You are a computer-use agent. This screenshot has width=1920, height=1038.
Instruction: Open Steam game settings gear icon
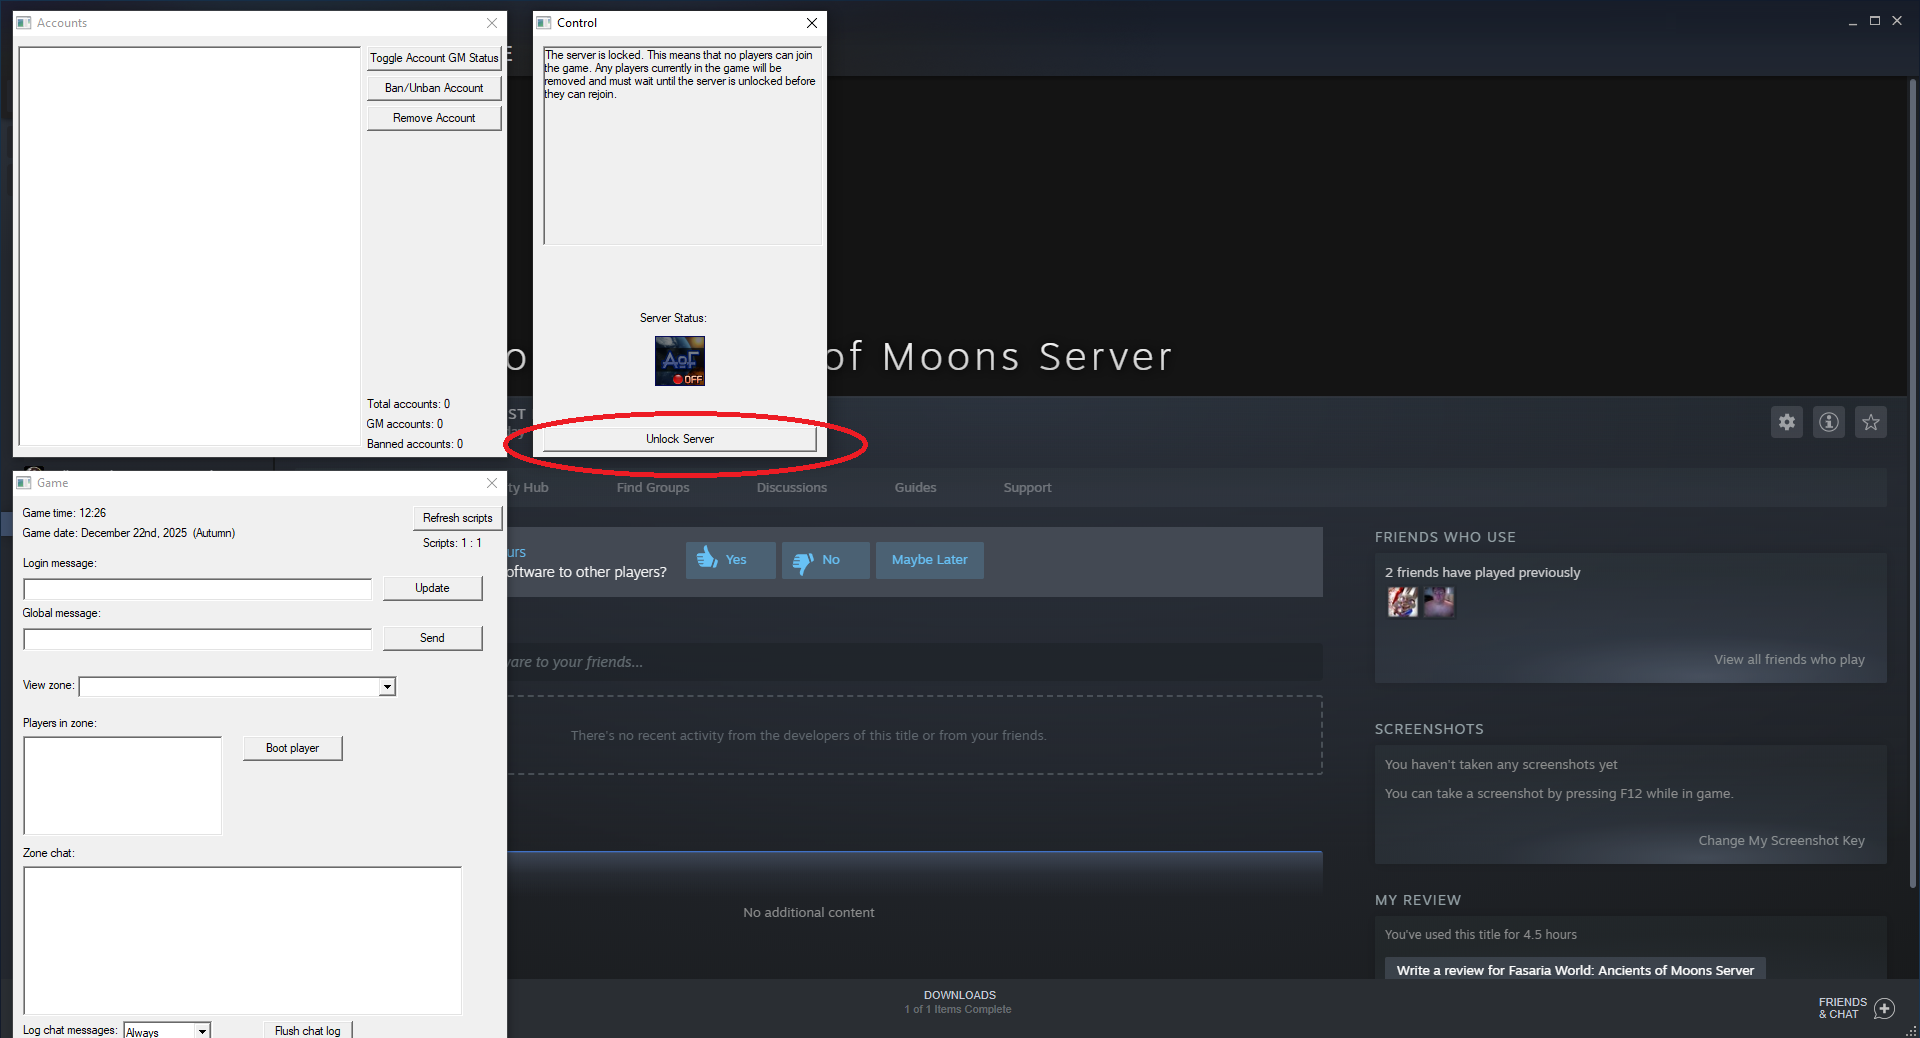pos(1787,422)
